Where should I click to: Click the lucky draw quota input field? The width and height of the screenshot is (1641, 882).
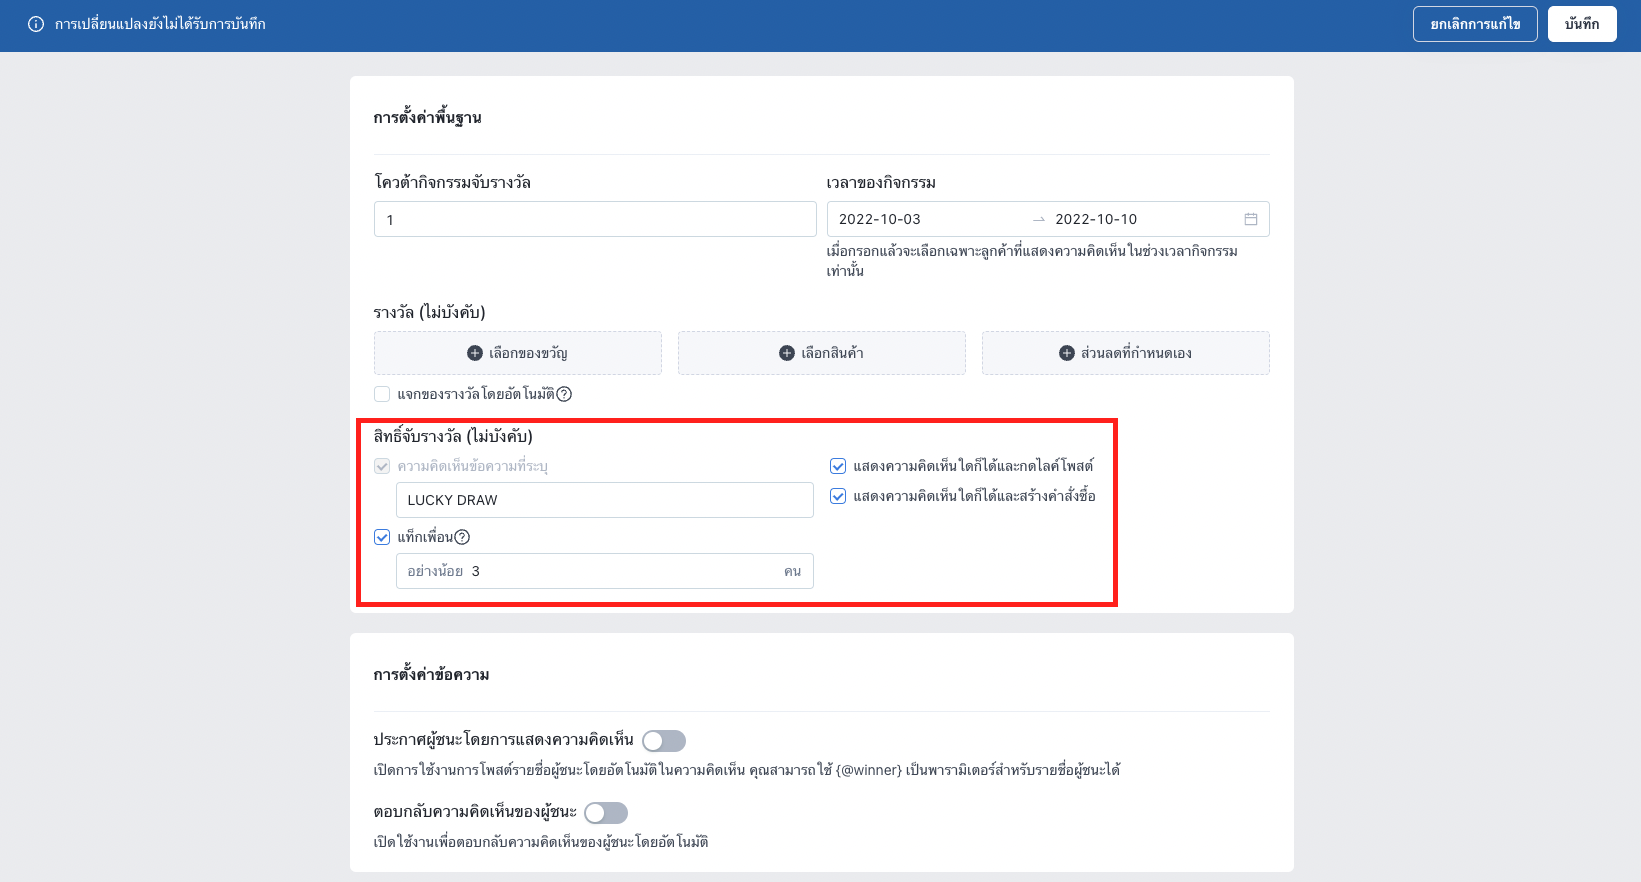coord(595,219)
